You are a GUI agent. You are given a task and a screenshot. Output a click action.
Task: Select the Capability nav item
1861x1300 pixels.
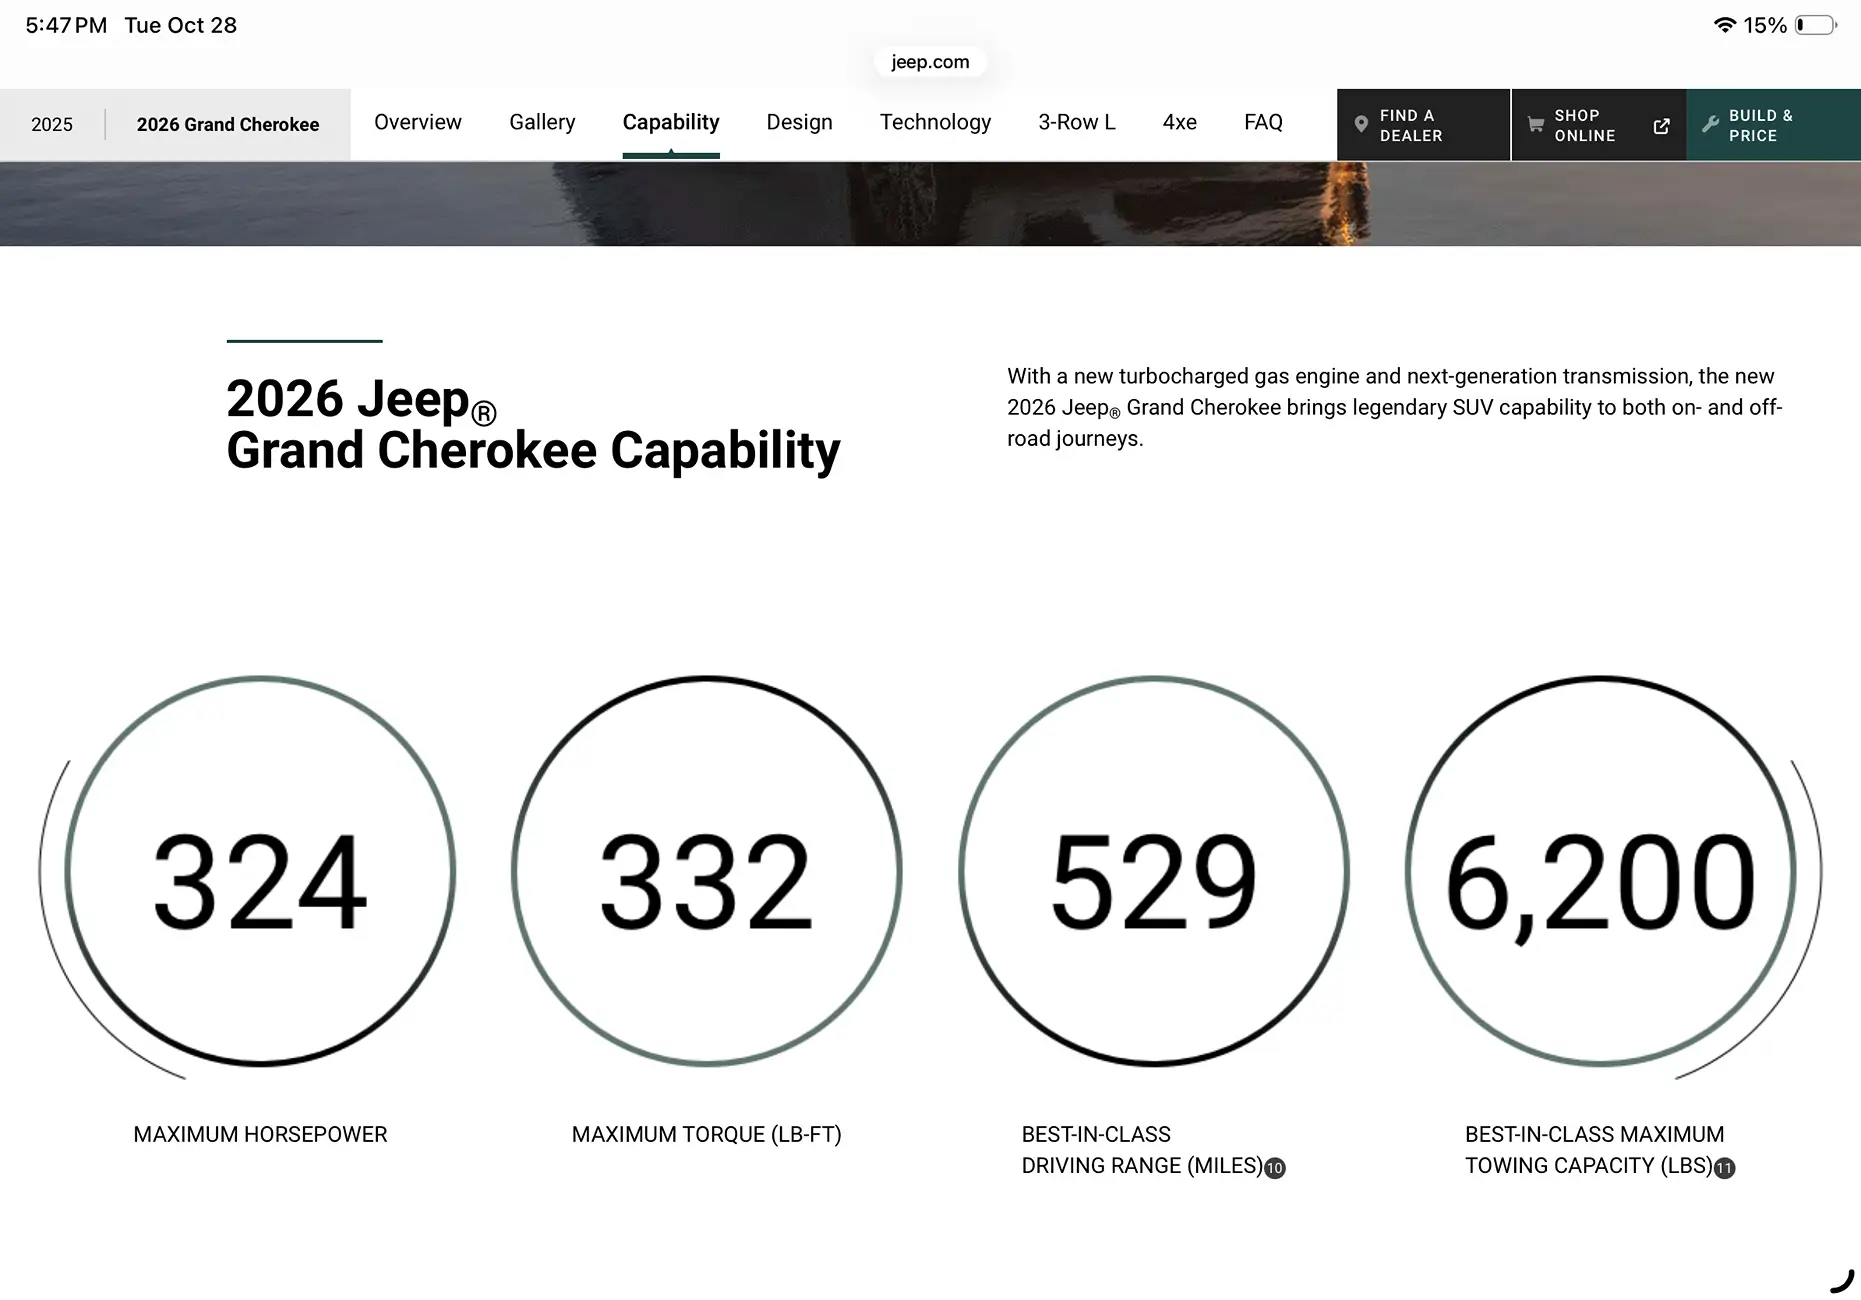[671, 122]
